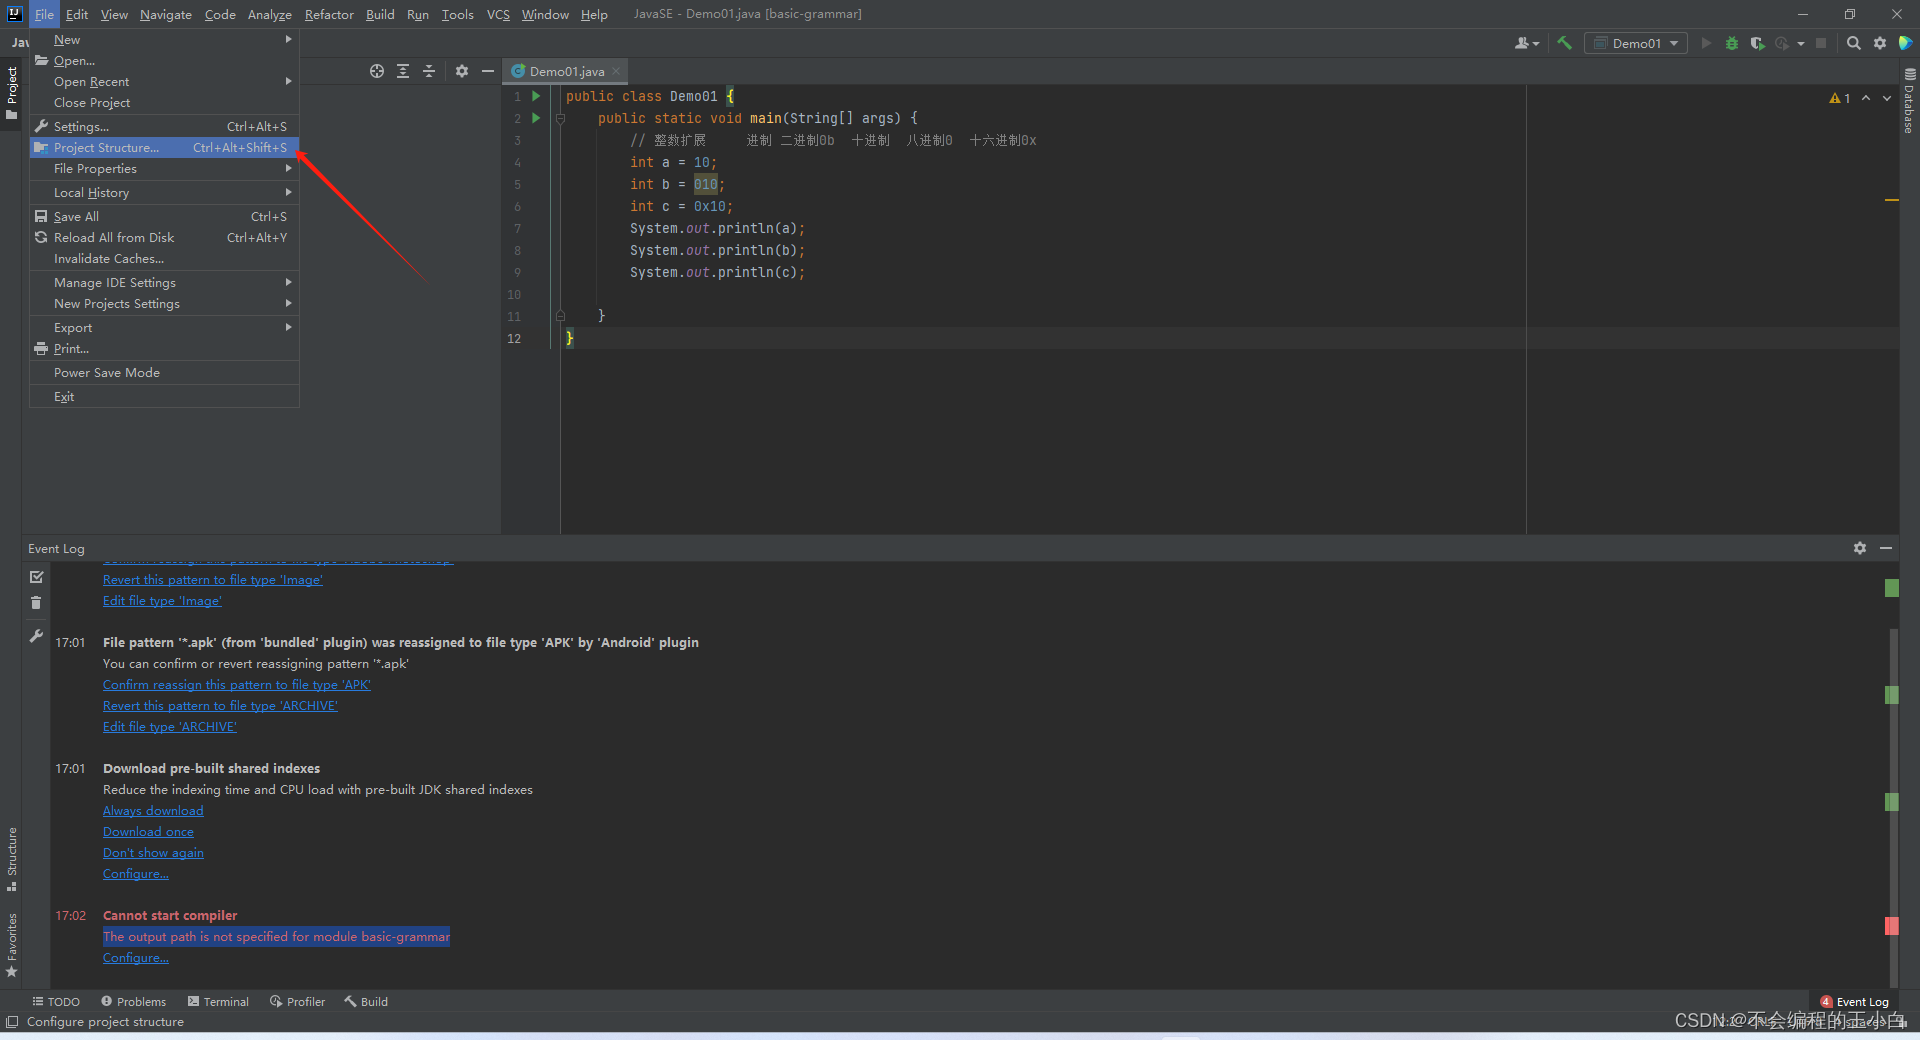Open the Refactor menu in menu bar
The width and height of the screenshot is (1920, 1040).
[x=329, y=14]
